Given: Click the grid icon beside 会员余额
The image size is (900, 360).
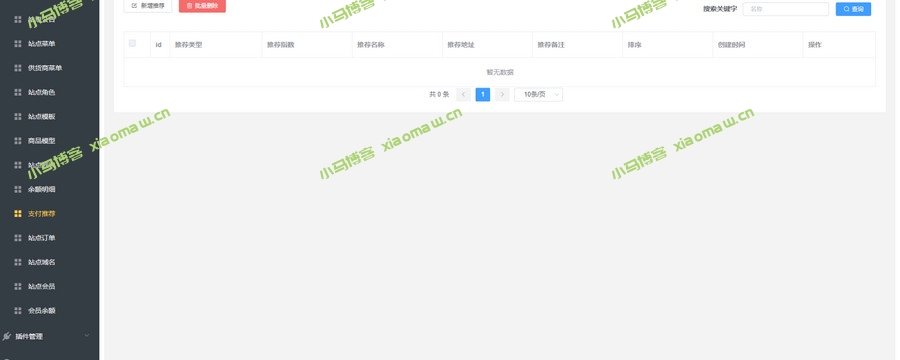Looking at the screenshot, I should (x=18, y=311).
